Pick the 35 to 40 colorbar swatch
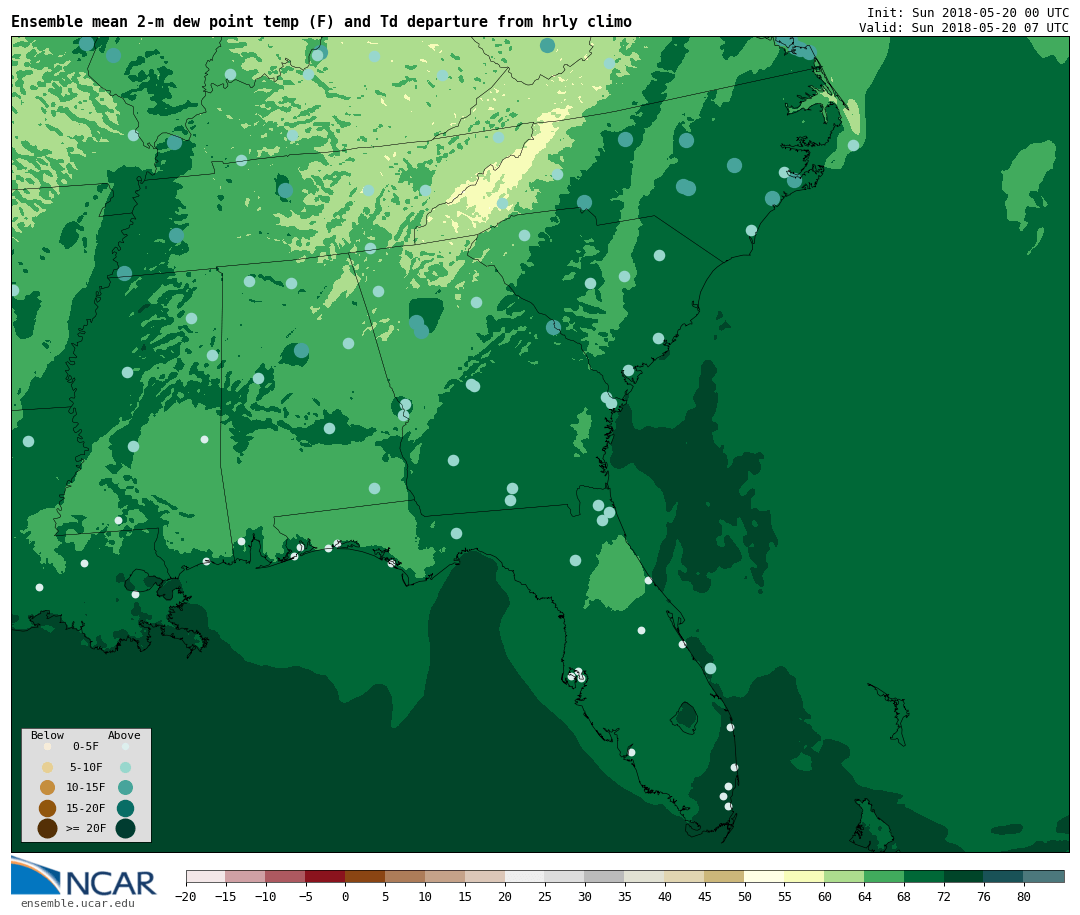Screen dimensions: 1080x915 point(645,876)
